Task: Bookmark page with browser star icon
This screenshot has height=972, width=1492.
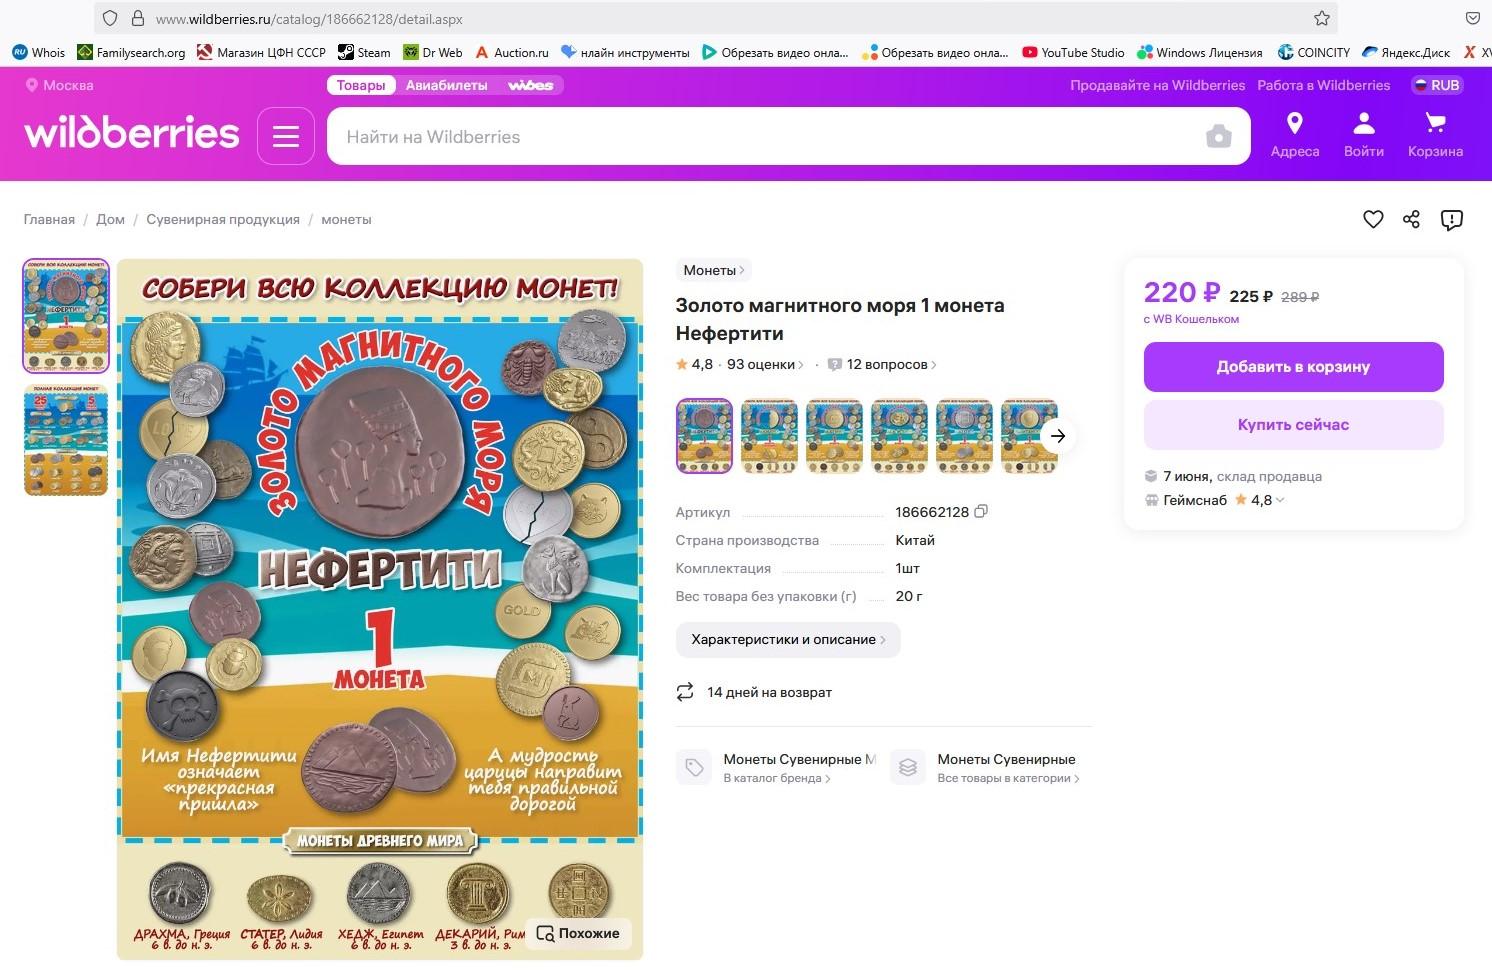Action: 1322,18
